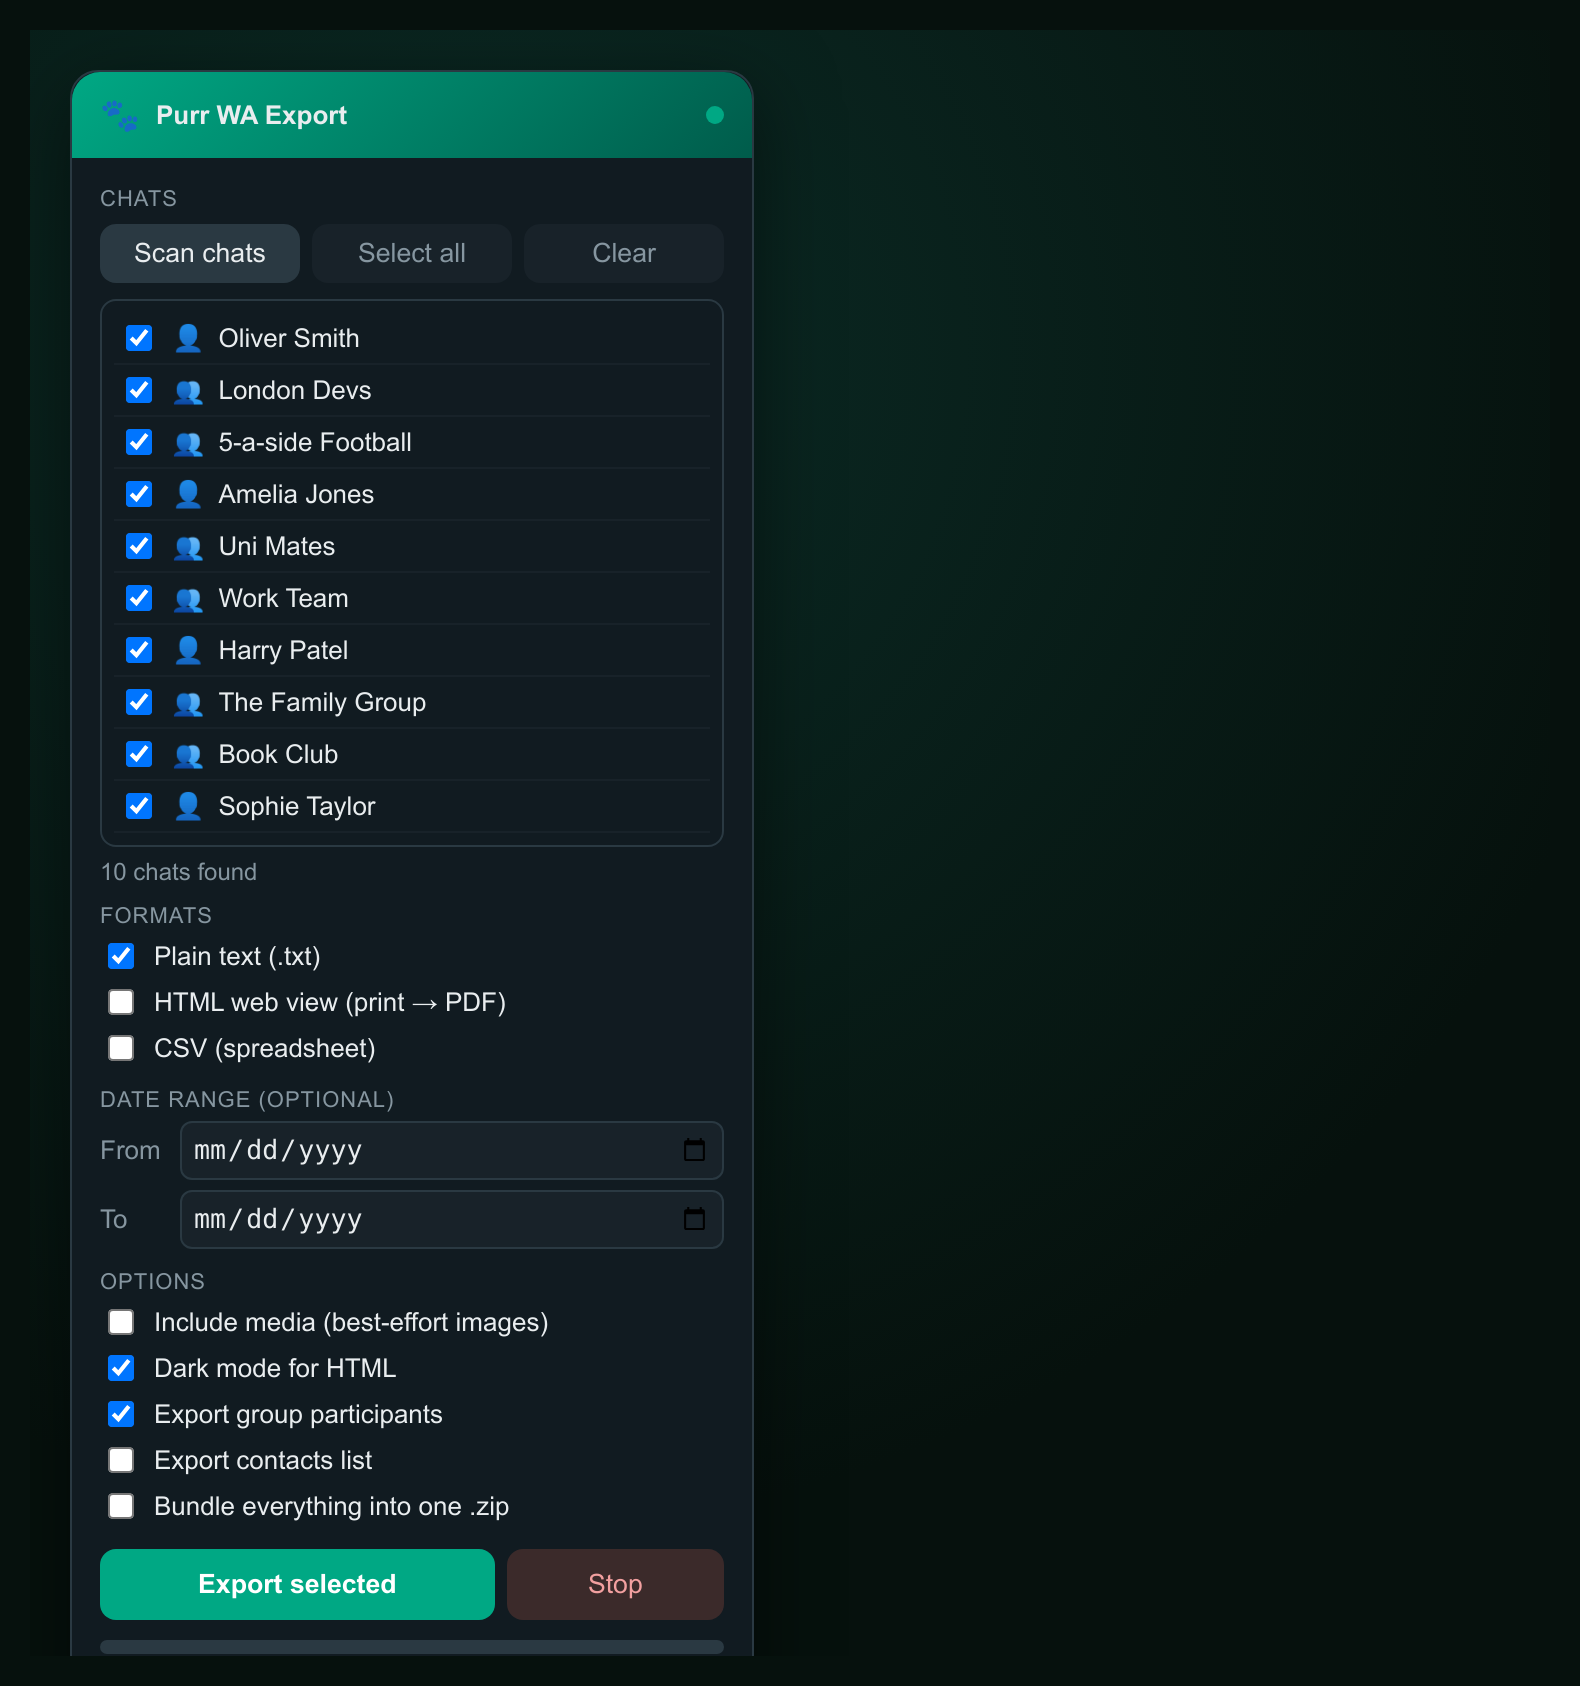The image size is (1580, 1686).
Task: Toggle the Dark mode for HTML option
Action: point(121,1368)
